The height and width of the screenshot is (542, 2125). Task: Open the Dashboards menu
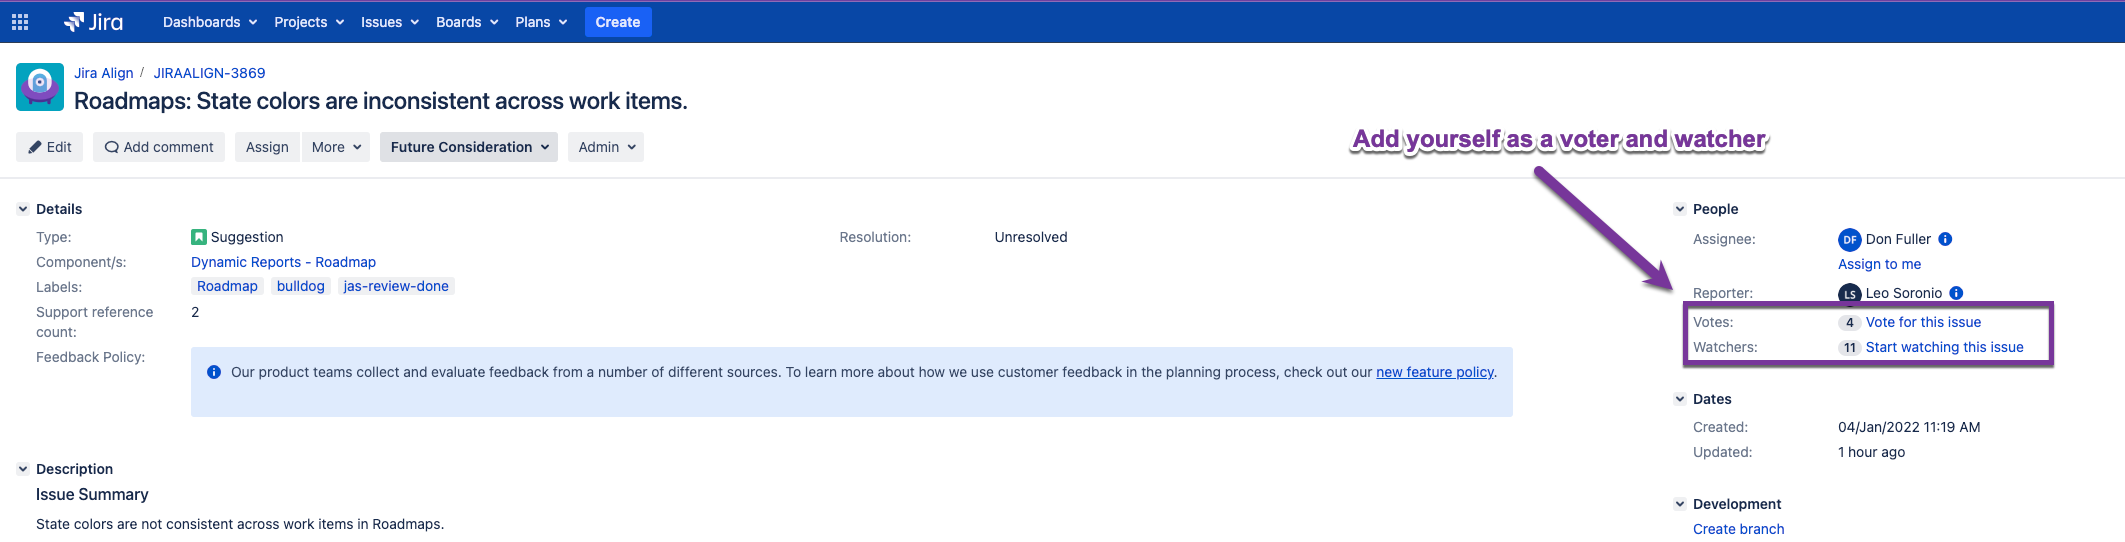point(210,22)
